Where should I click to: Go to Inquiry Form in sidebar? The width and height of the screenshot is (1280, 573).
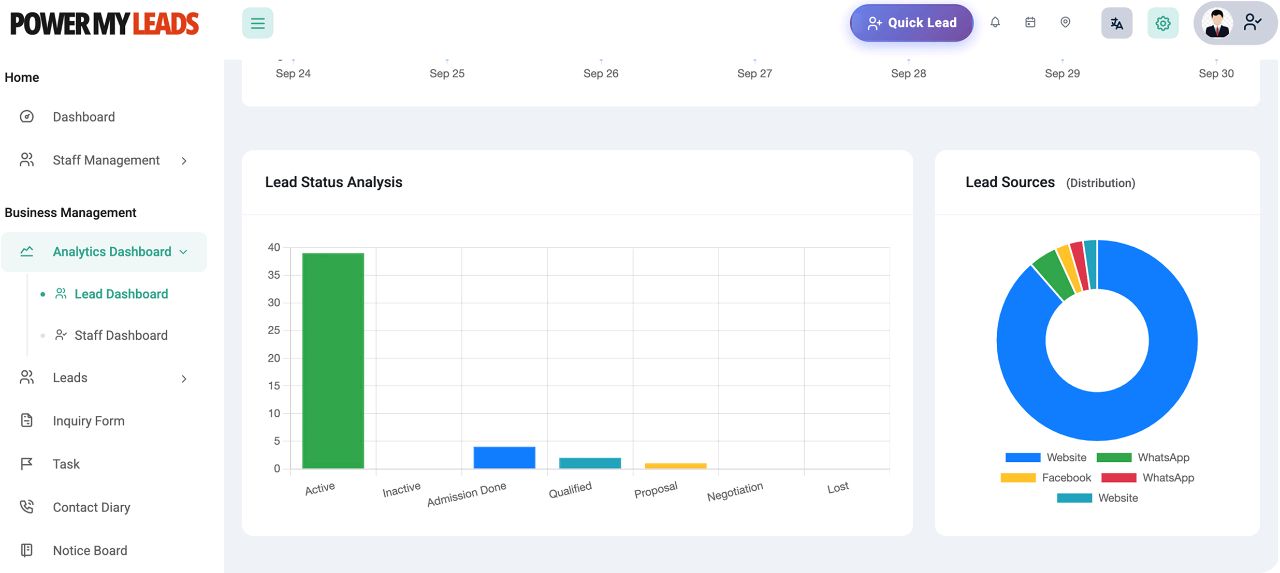coord(88,421)
